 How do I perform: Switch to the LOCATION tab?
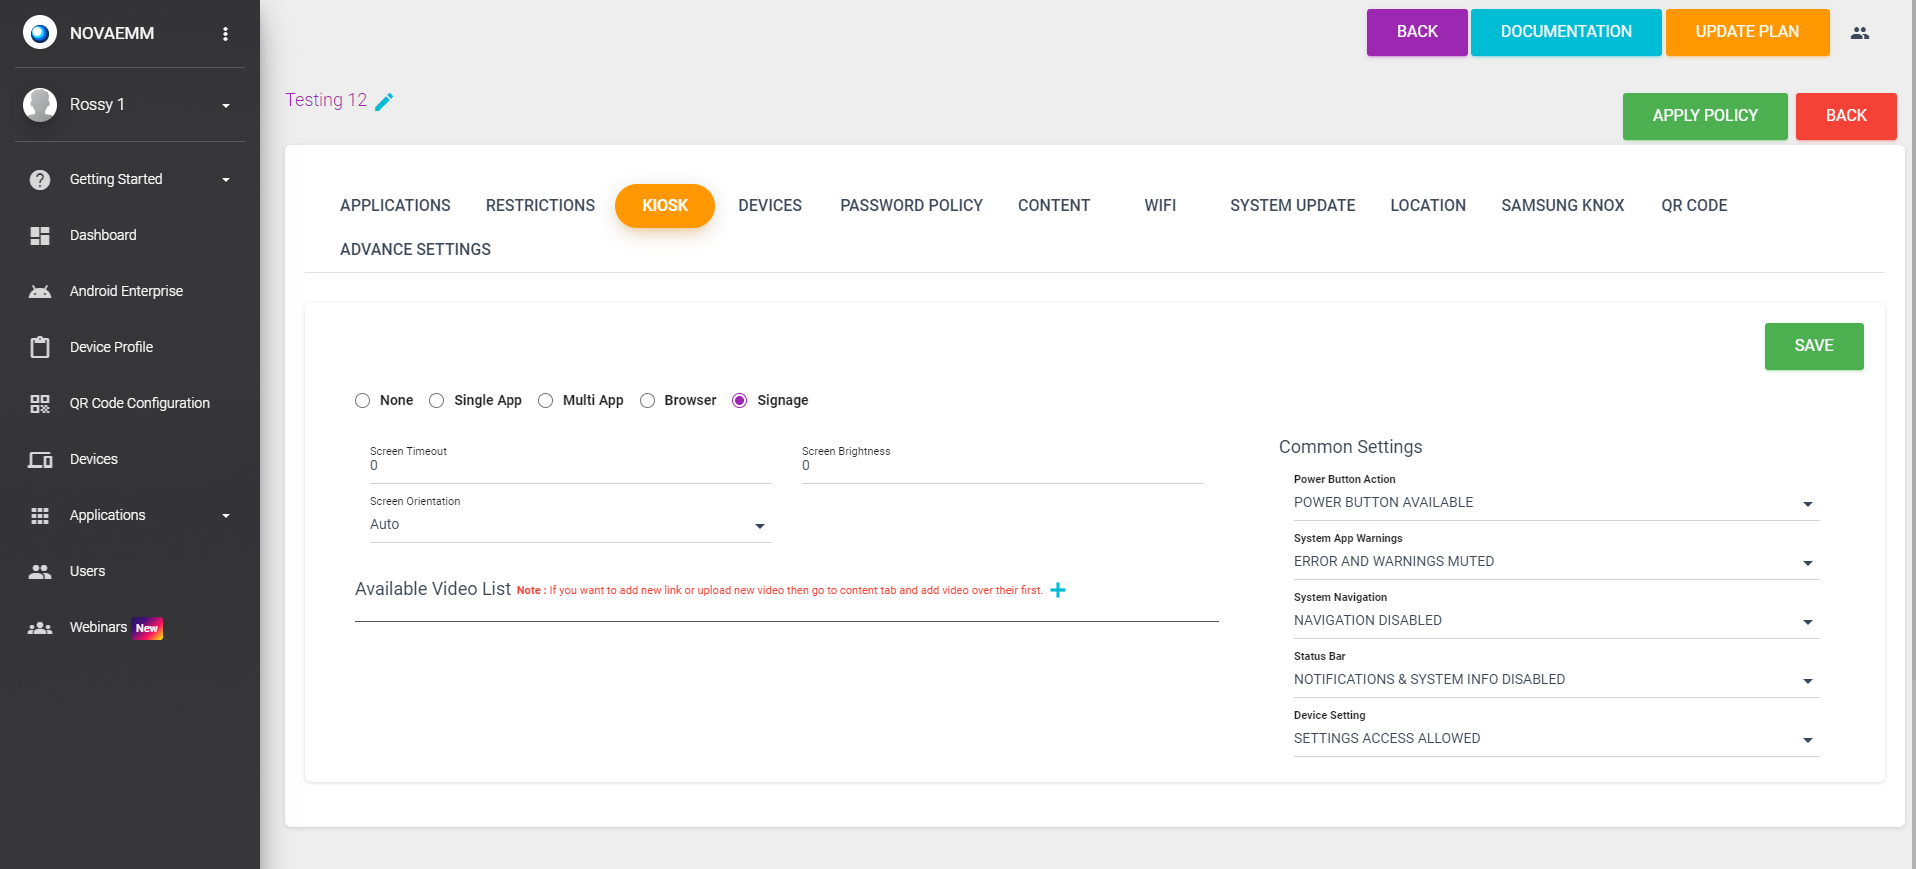coord(1428,206)
